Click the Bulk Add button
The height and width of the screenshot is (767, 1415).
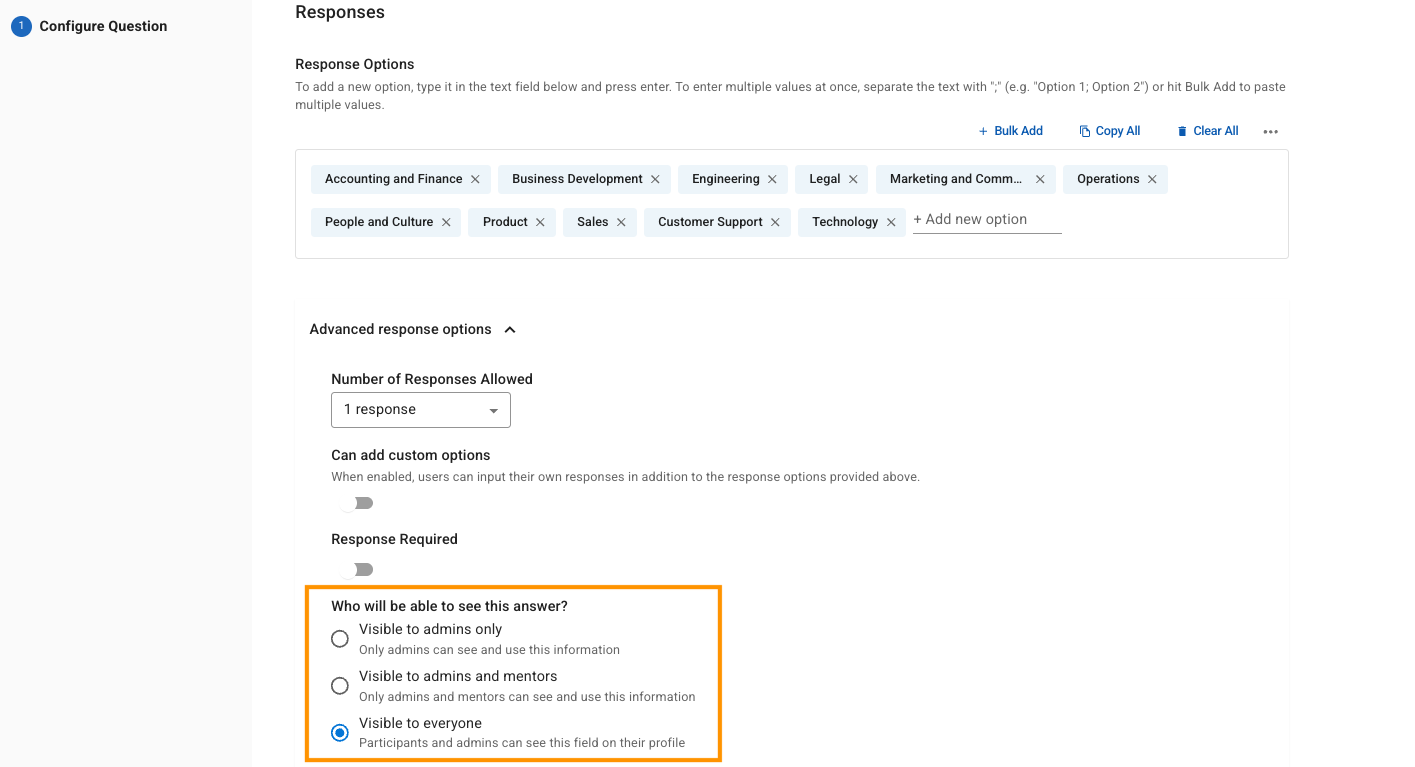(1011, 131)
